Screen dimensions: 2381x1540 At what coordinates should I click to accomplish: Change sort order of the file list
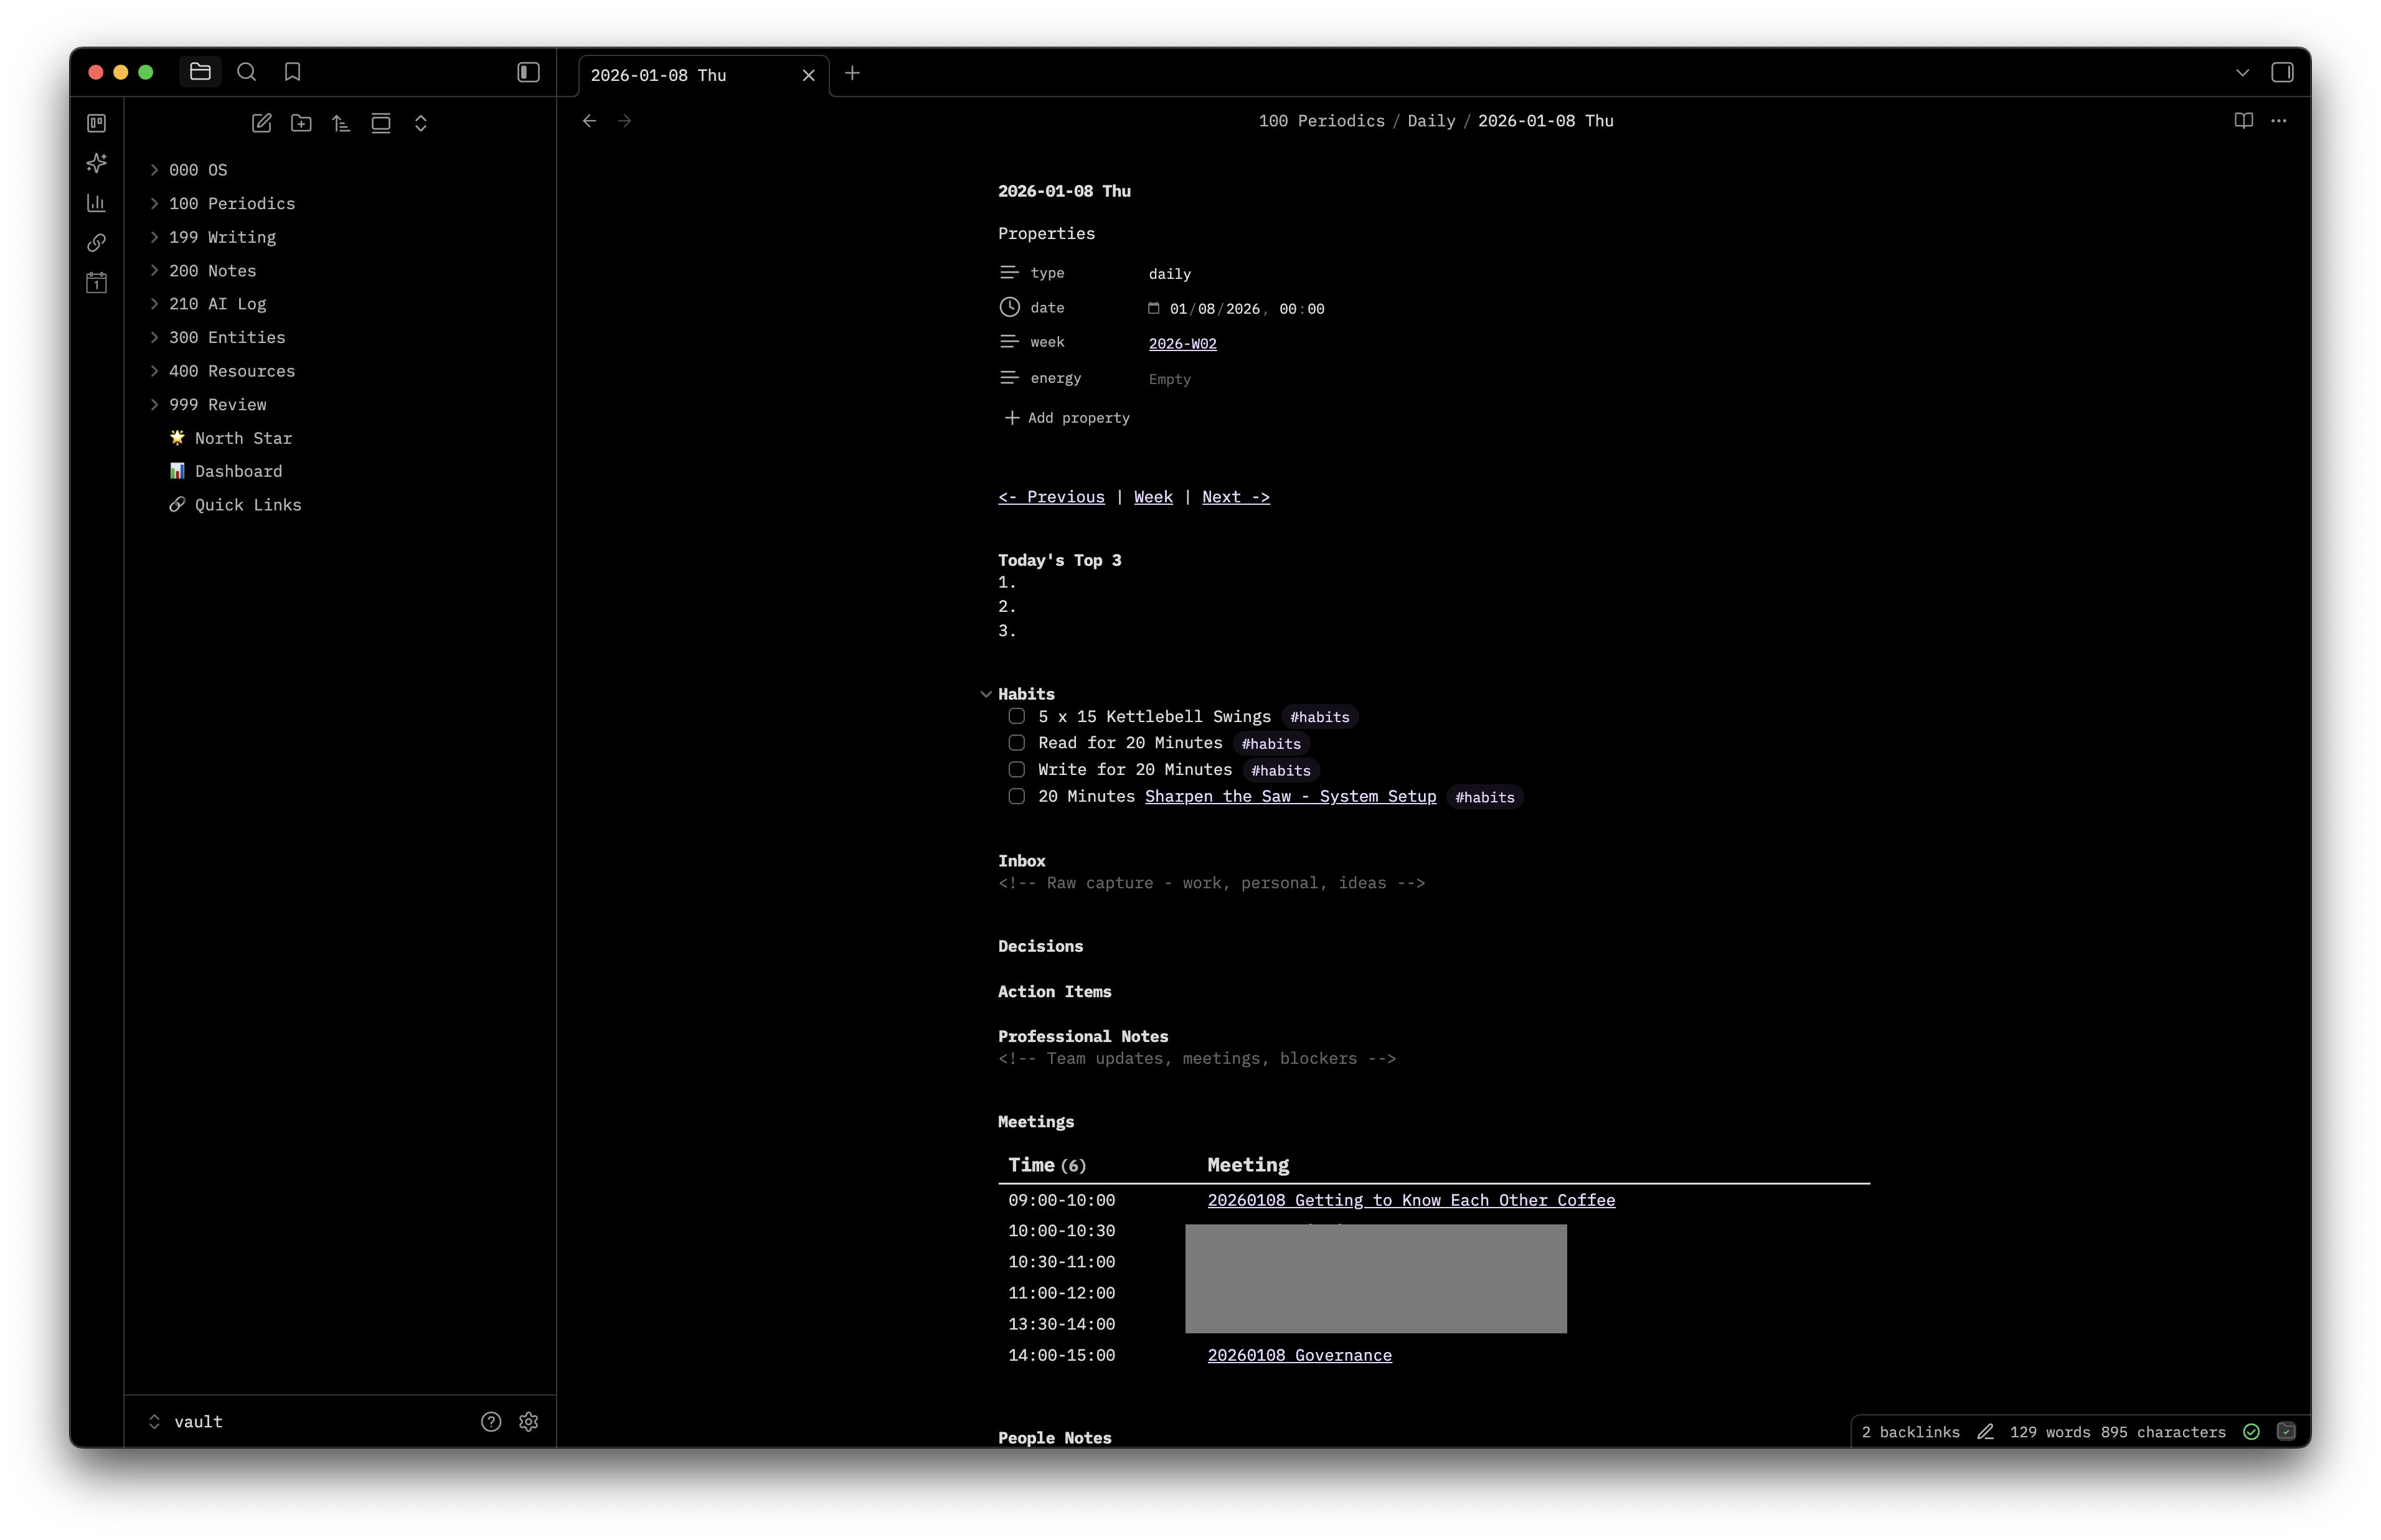340,123
